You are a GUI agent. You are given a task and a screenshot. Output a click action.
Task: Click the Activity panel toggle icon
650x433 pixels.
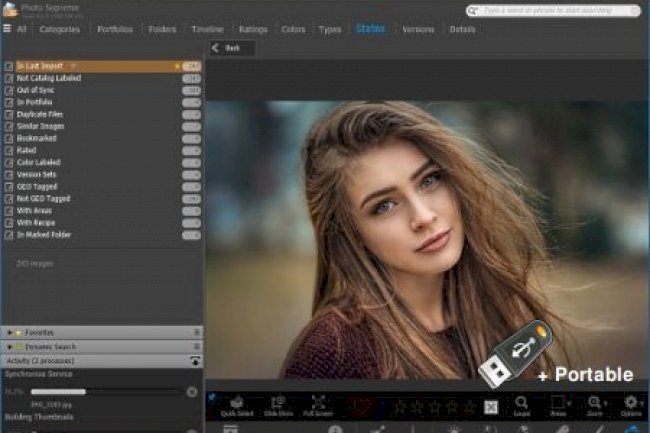pos(195,361)
